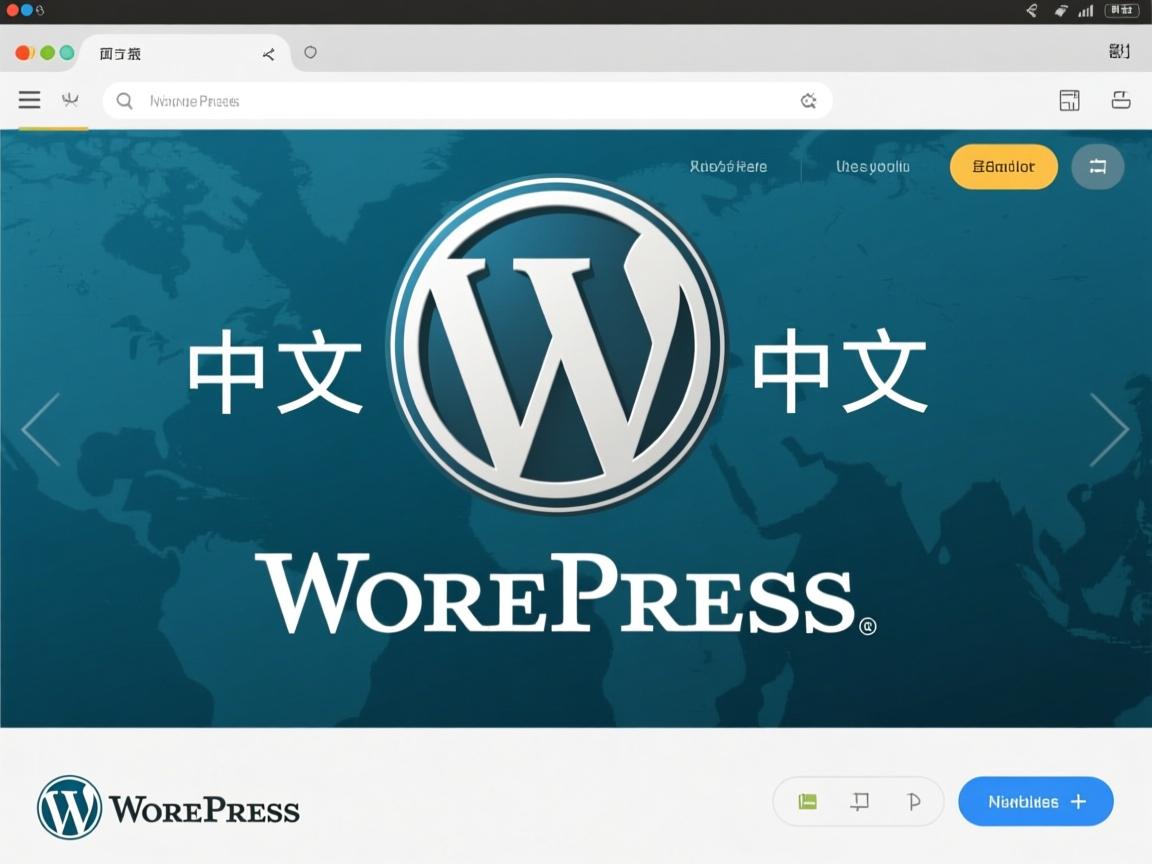The width and height of the screenshot is (1152, 864).
Task: Click the WordPress icon left of the address bar
Action: pos(68,100)
